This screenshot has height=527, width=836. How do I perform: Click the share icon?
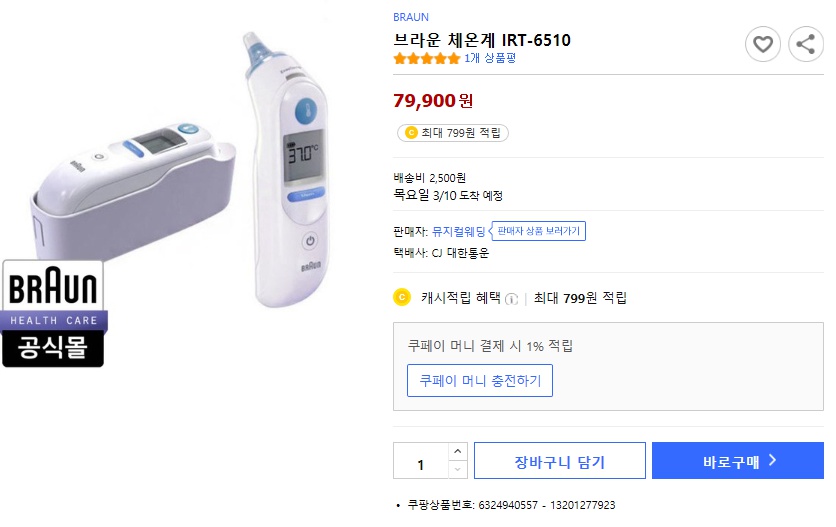(x=805, y=44)
